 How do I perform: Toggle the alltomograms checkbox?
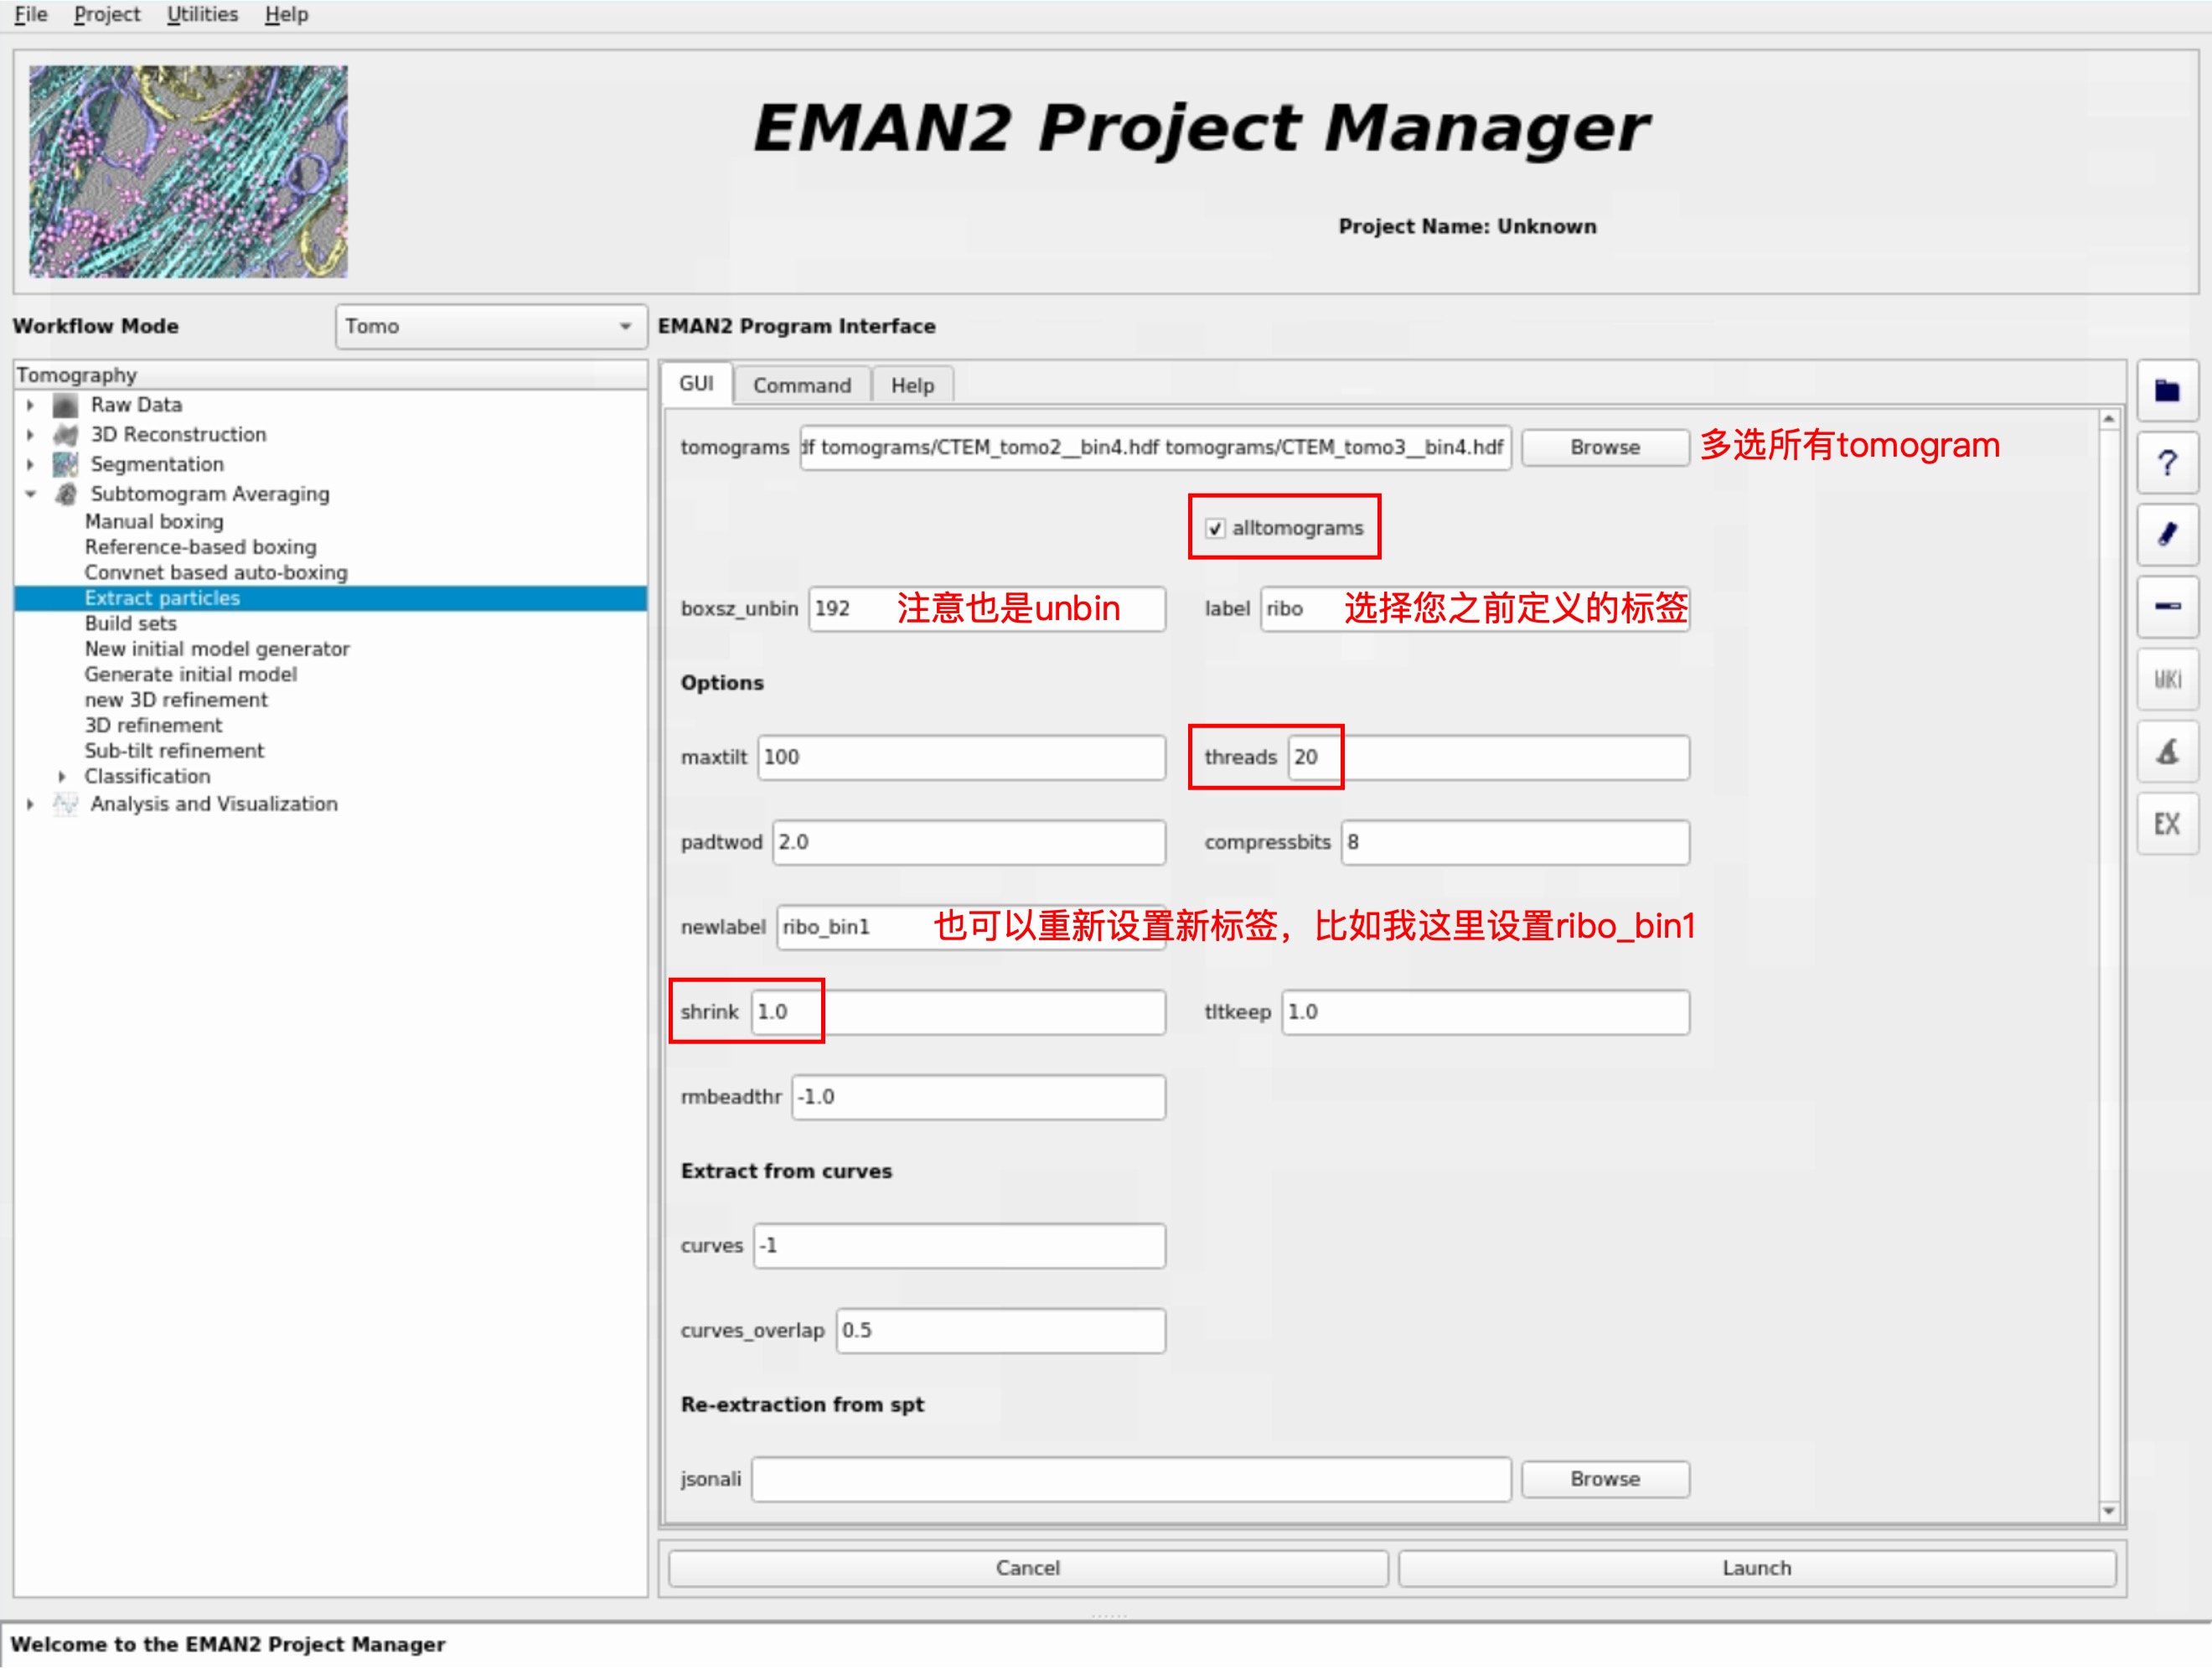coord(1215,528)
